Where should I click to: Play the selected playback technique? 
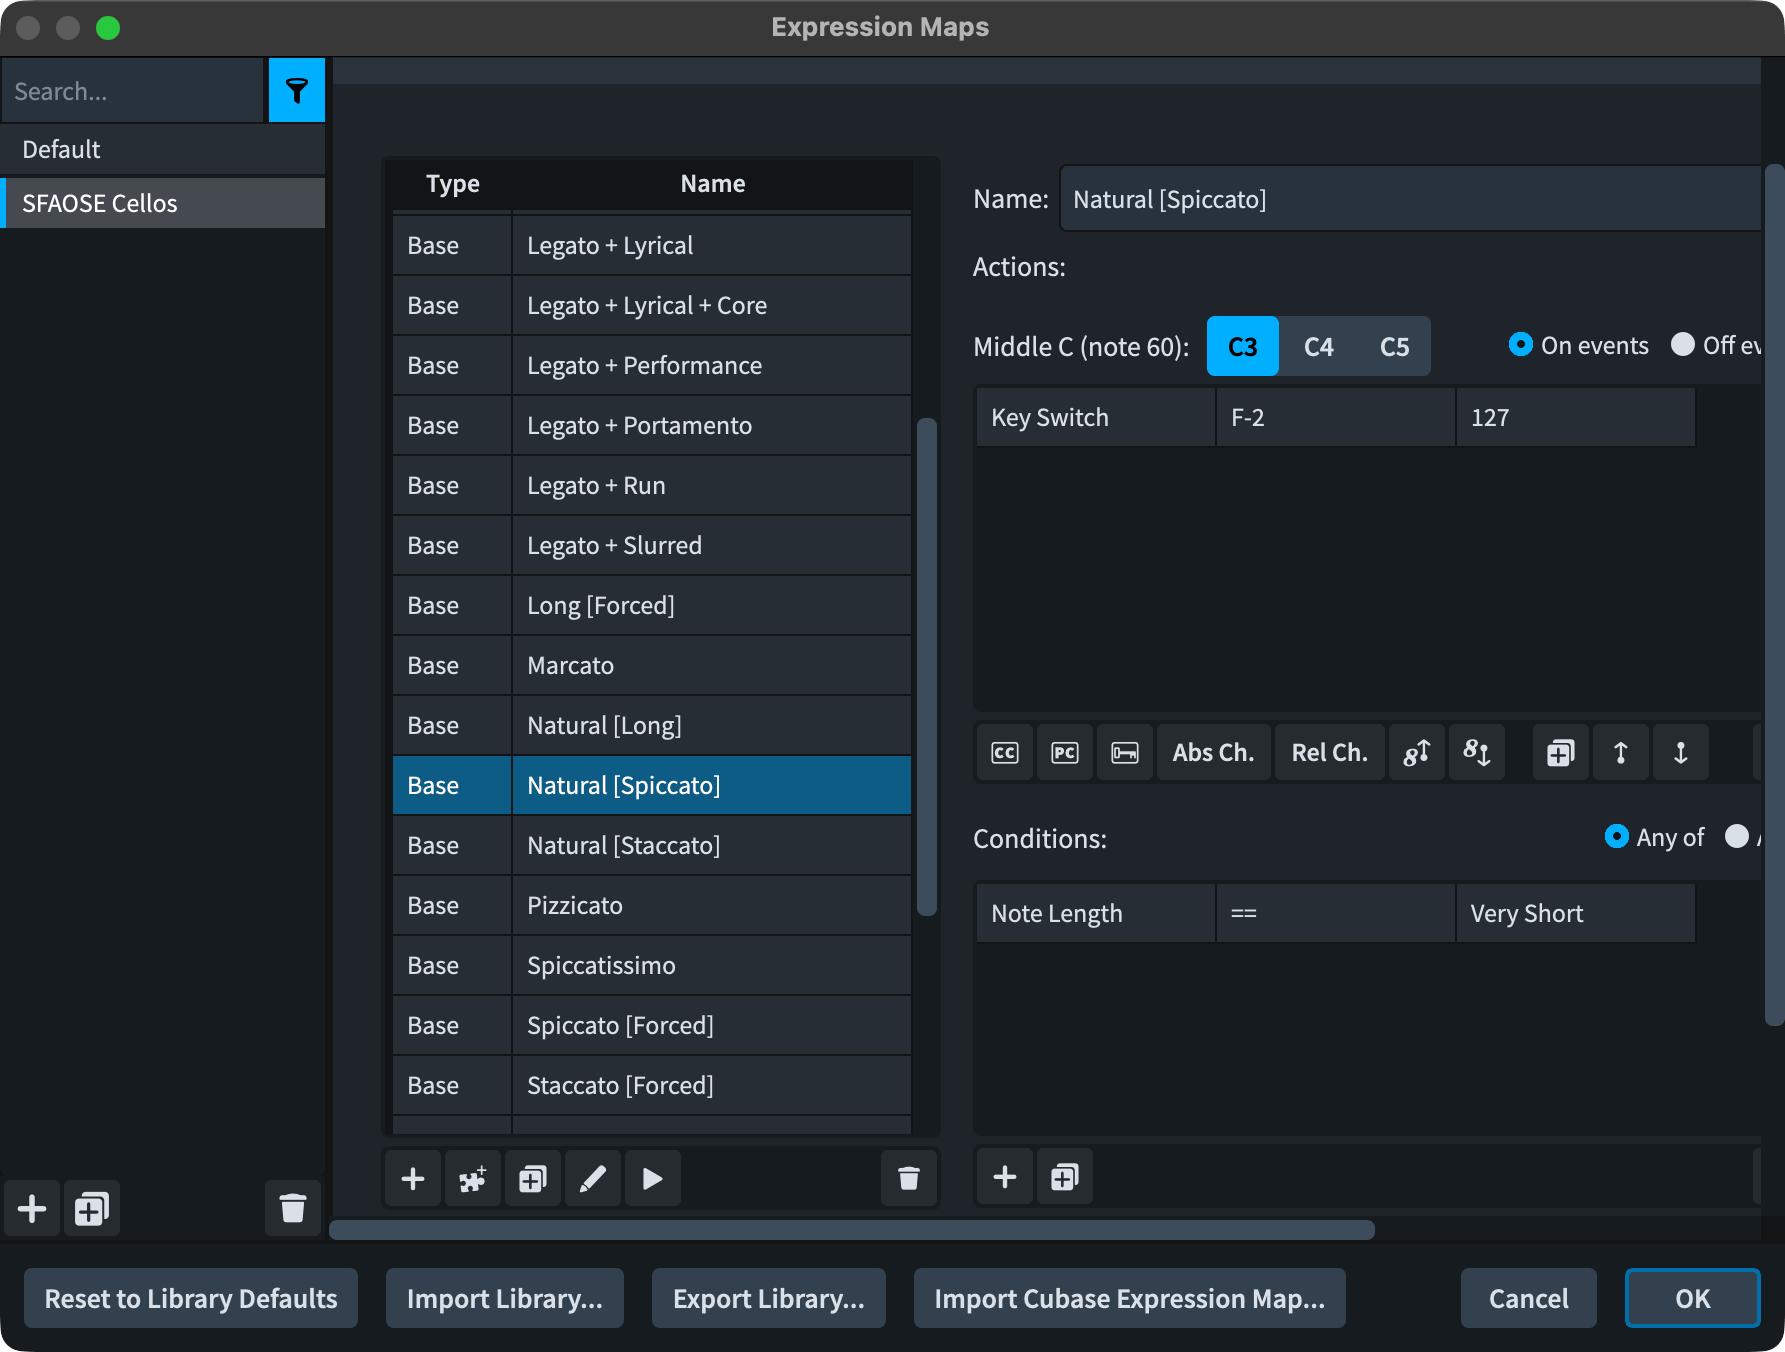point(652,1179)
